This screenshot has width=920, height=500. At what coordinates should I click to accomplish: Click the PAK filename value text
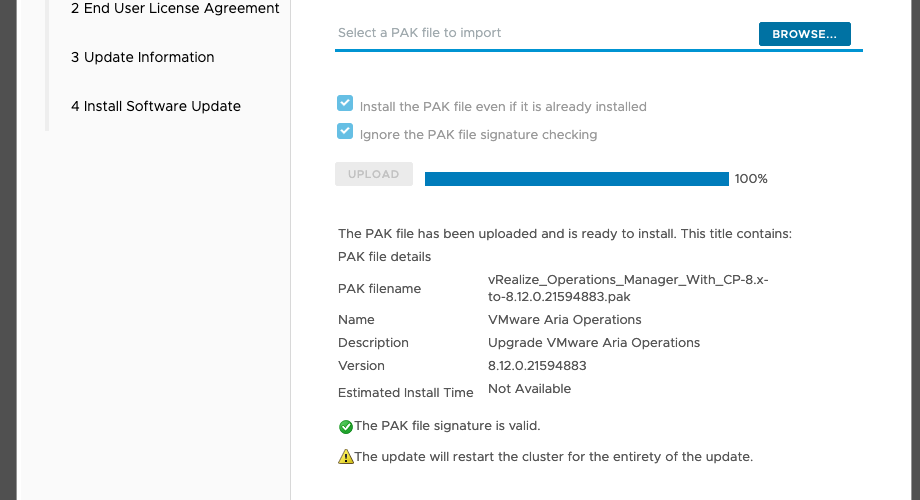(628, 288)
